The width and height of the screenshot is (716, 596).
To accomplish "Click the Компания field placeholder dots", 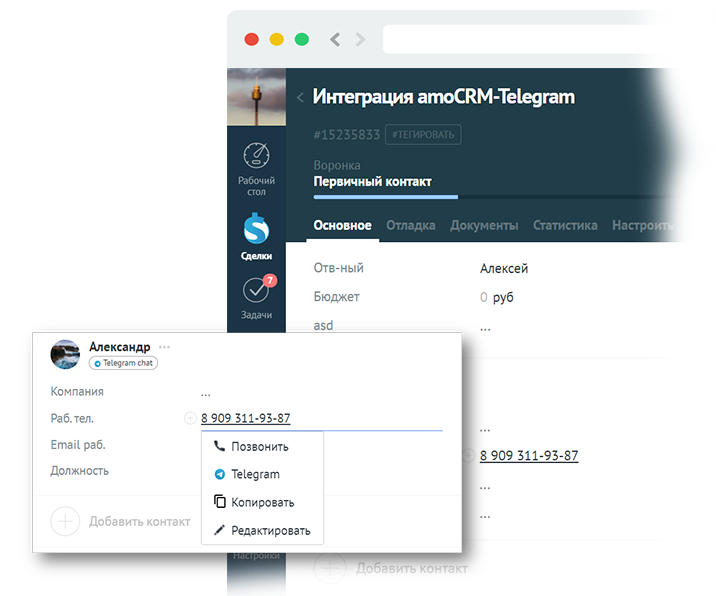I will 205,394.
